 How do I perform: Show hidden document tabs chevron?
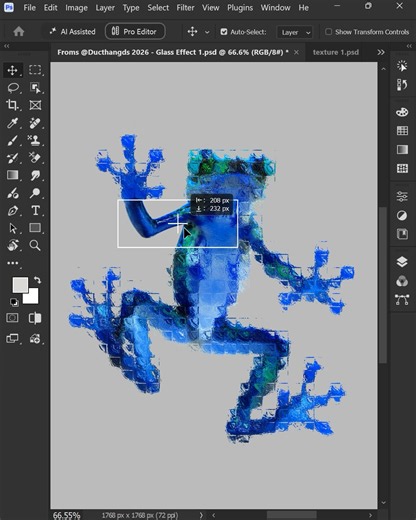pyautogui.click(x=381, y=52)
